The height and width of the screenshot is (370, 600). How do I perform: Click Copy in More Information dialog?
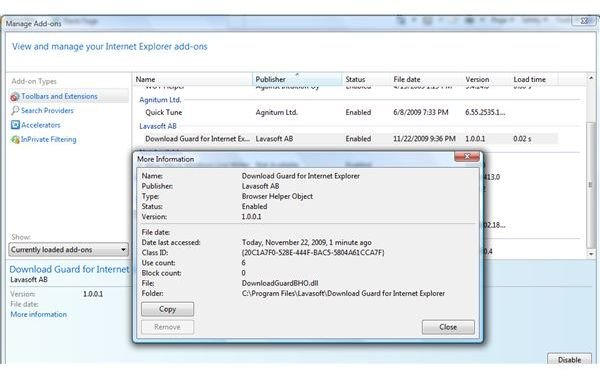[168, 309]
